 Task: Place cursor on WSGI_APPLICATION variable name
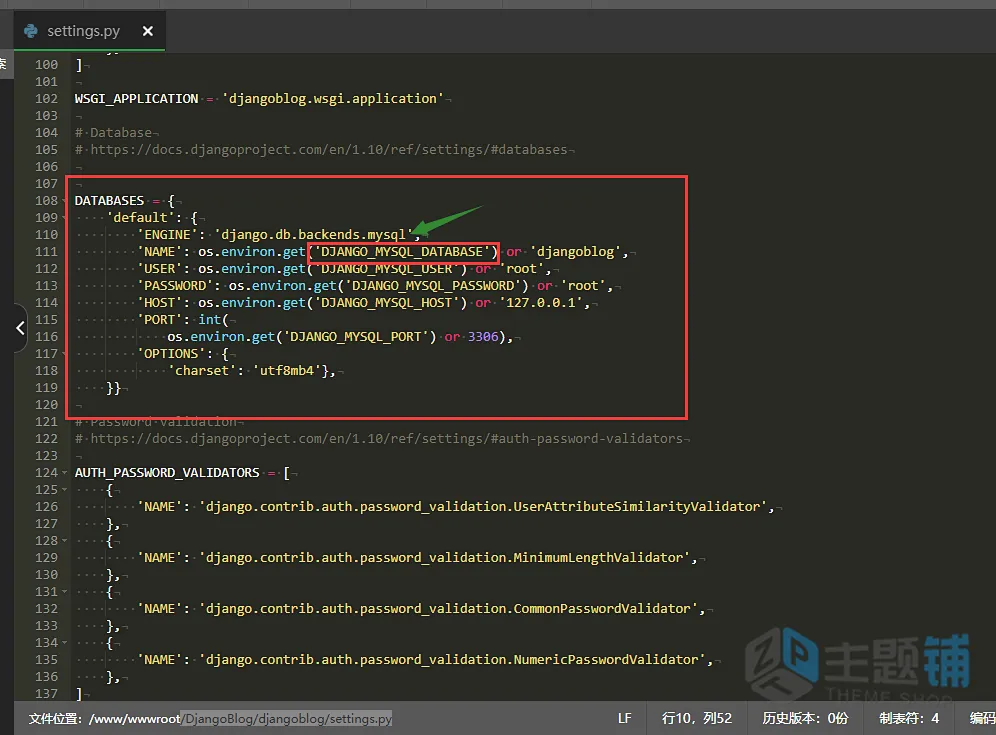tap(137, 98)
